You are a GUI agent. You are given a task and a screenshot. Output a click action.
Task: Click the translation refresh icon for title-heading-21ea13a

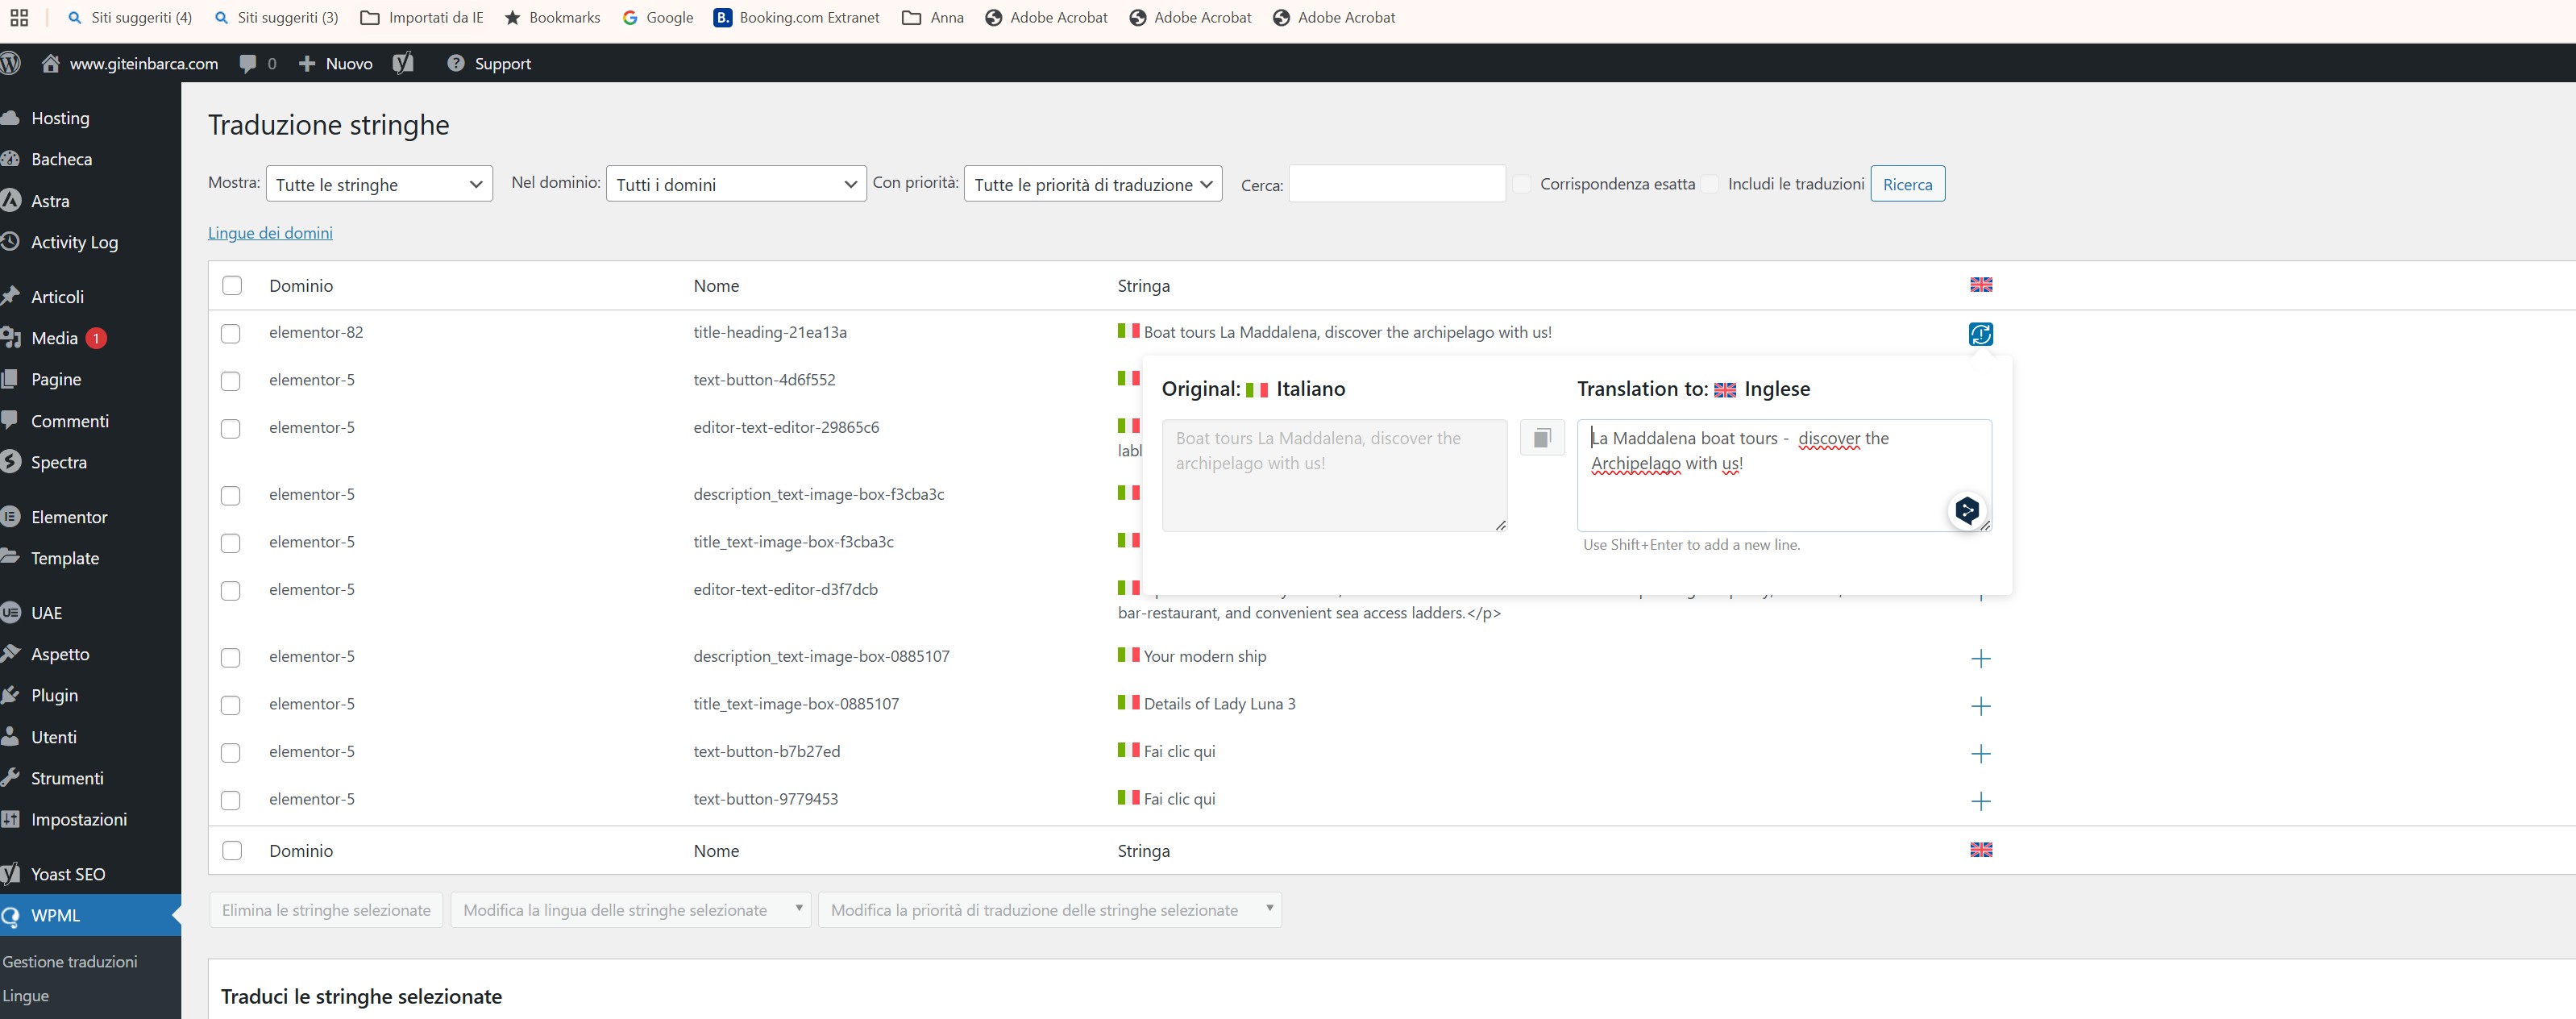click(1980, 334)
